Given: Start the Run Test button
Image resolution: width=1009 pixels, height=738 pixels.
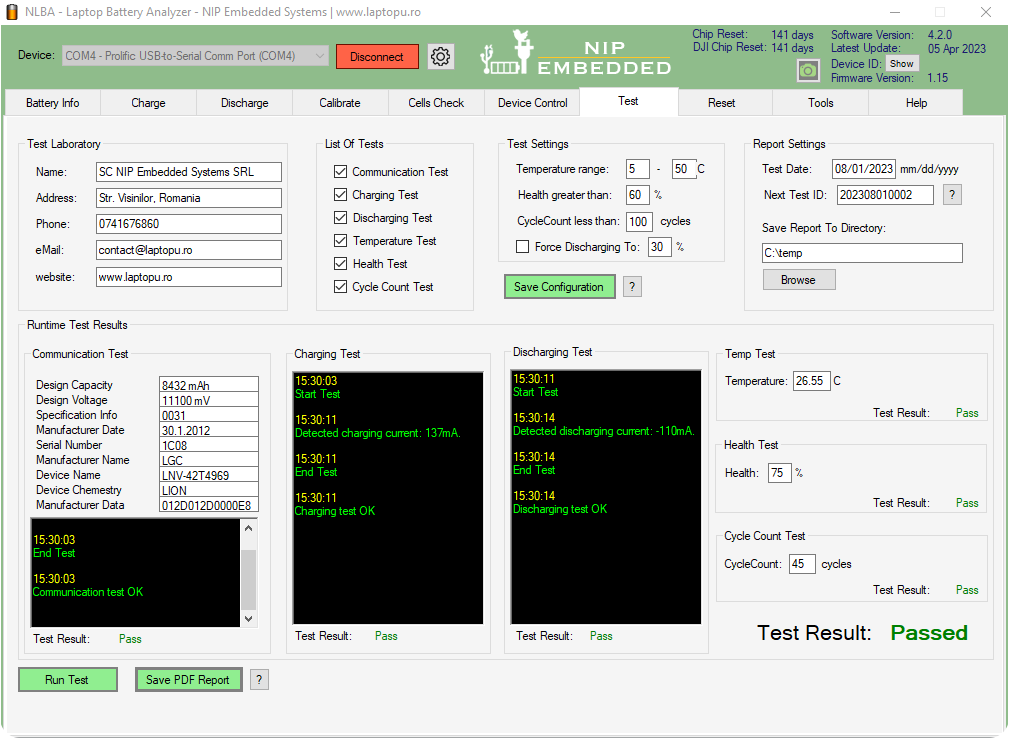Looking at the screenshot, I should coord(68,679).
